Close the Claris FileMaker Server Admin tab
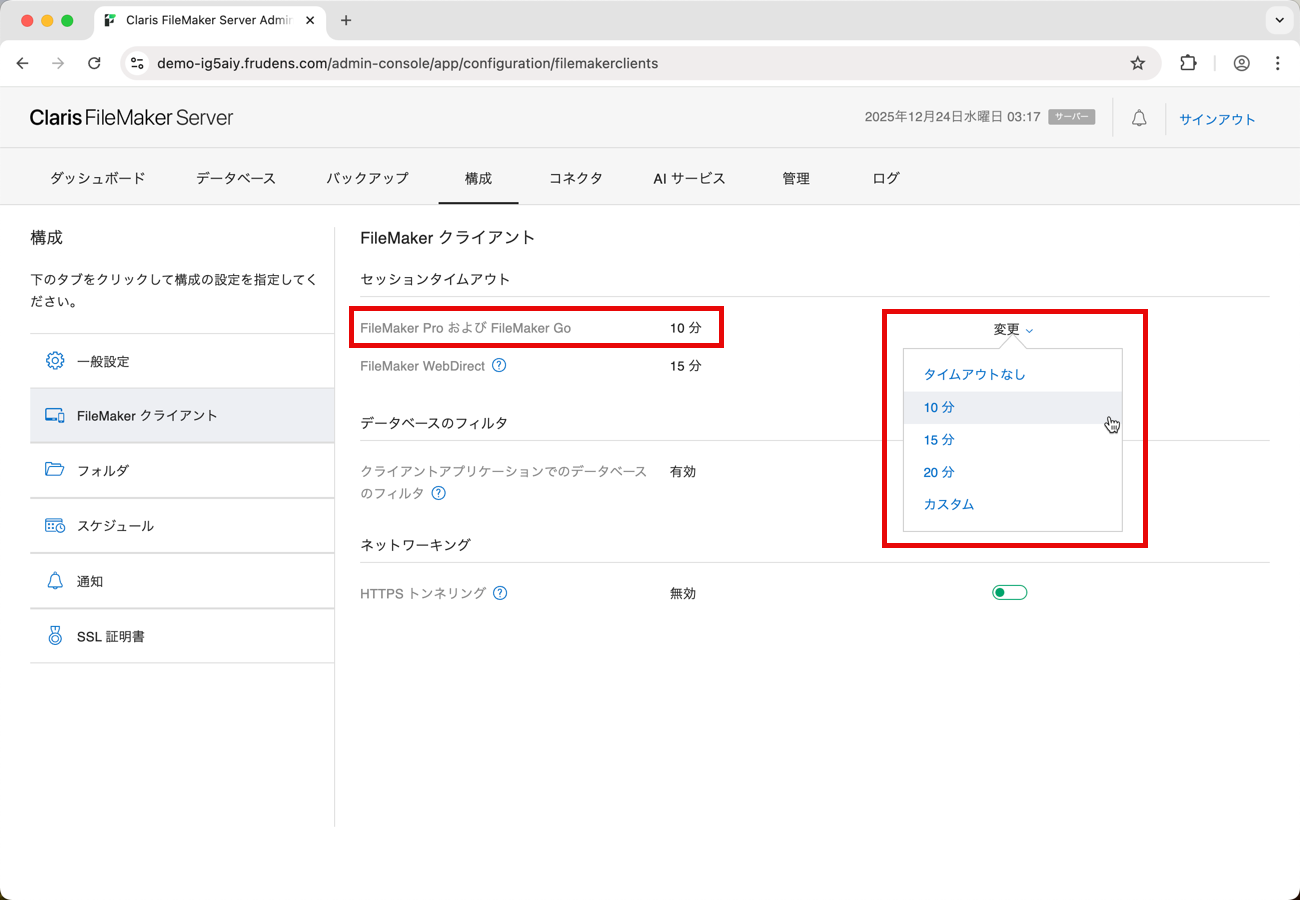 [x=310, y=20]
